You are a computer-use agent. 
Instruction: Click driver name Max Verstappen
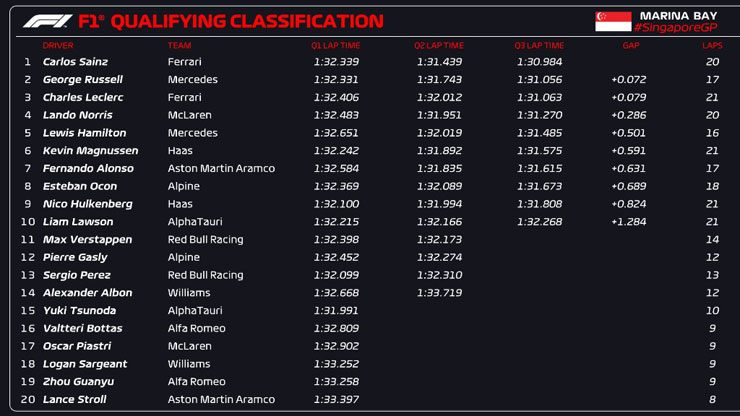tap(85, 240)
